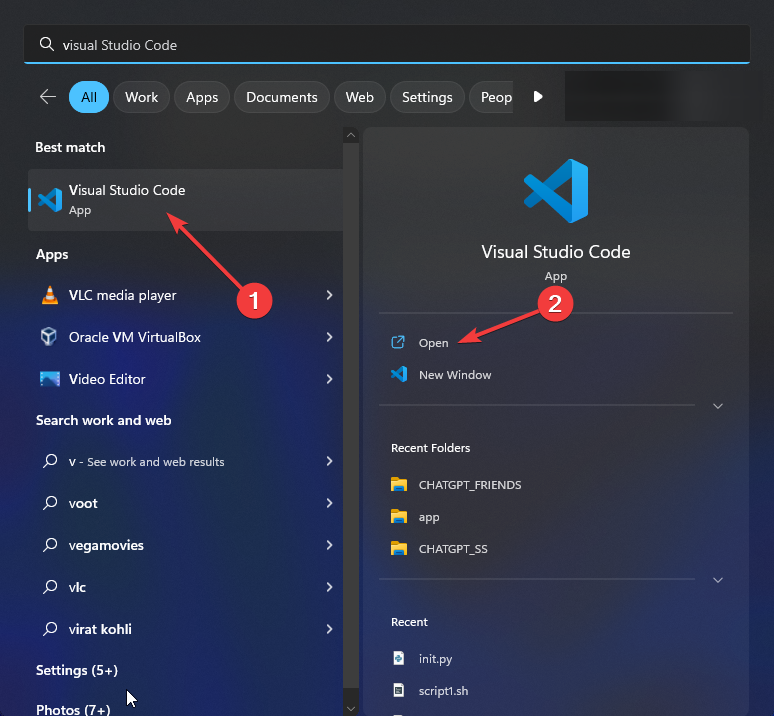Switch to the Web filter tab
Viewport: 774px width, 716px height.
[x=359, y=97]
